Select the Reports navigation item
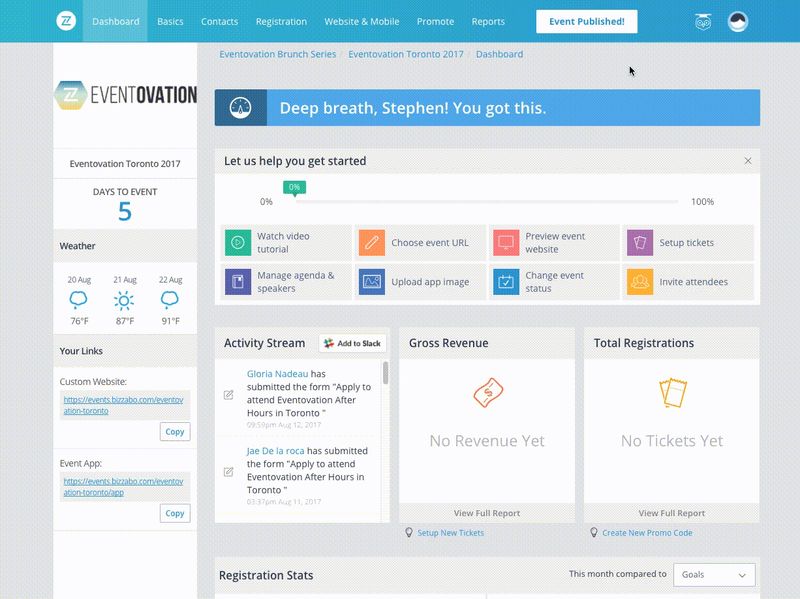 (489, 20)
